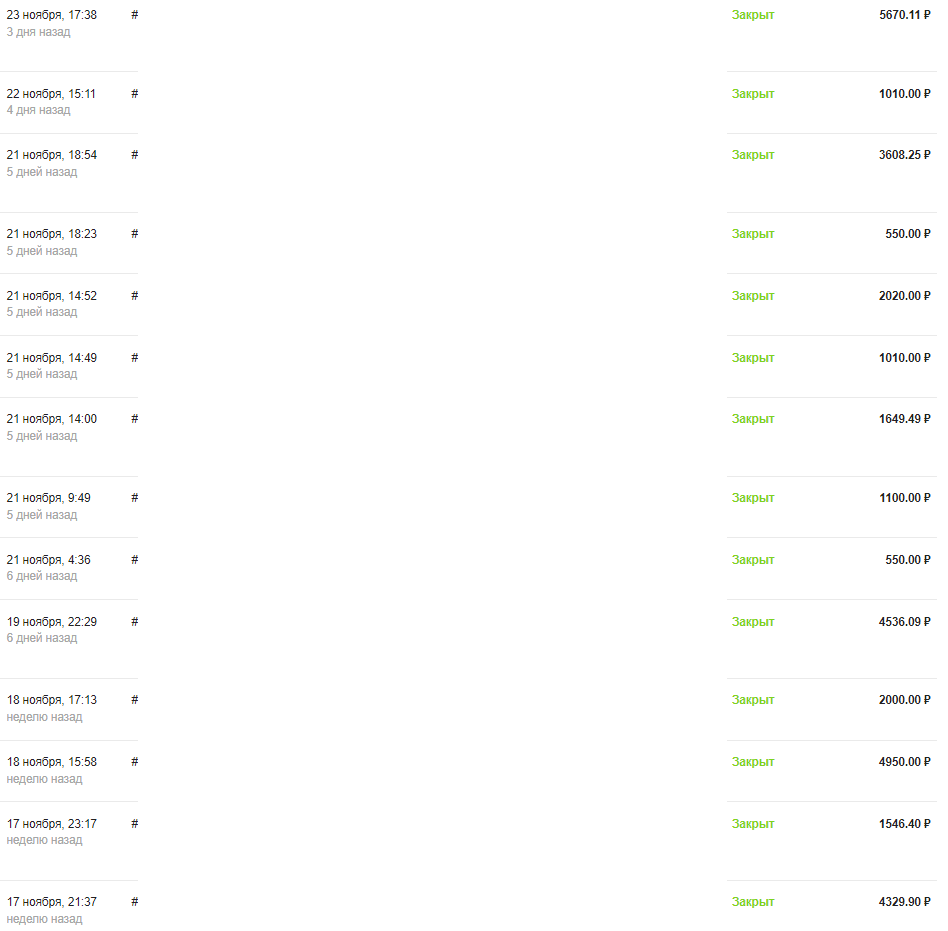
Task: Select the Закрыт status for 3608.25 ₽ order
Action: click(753, 155)
